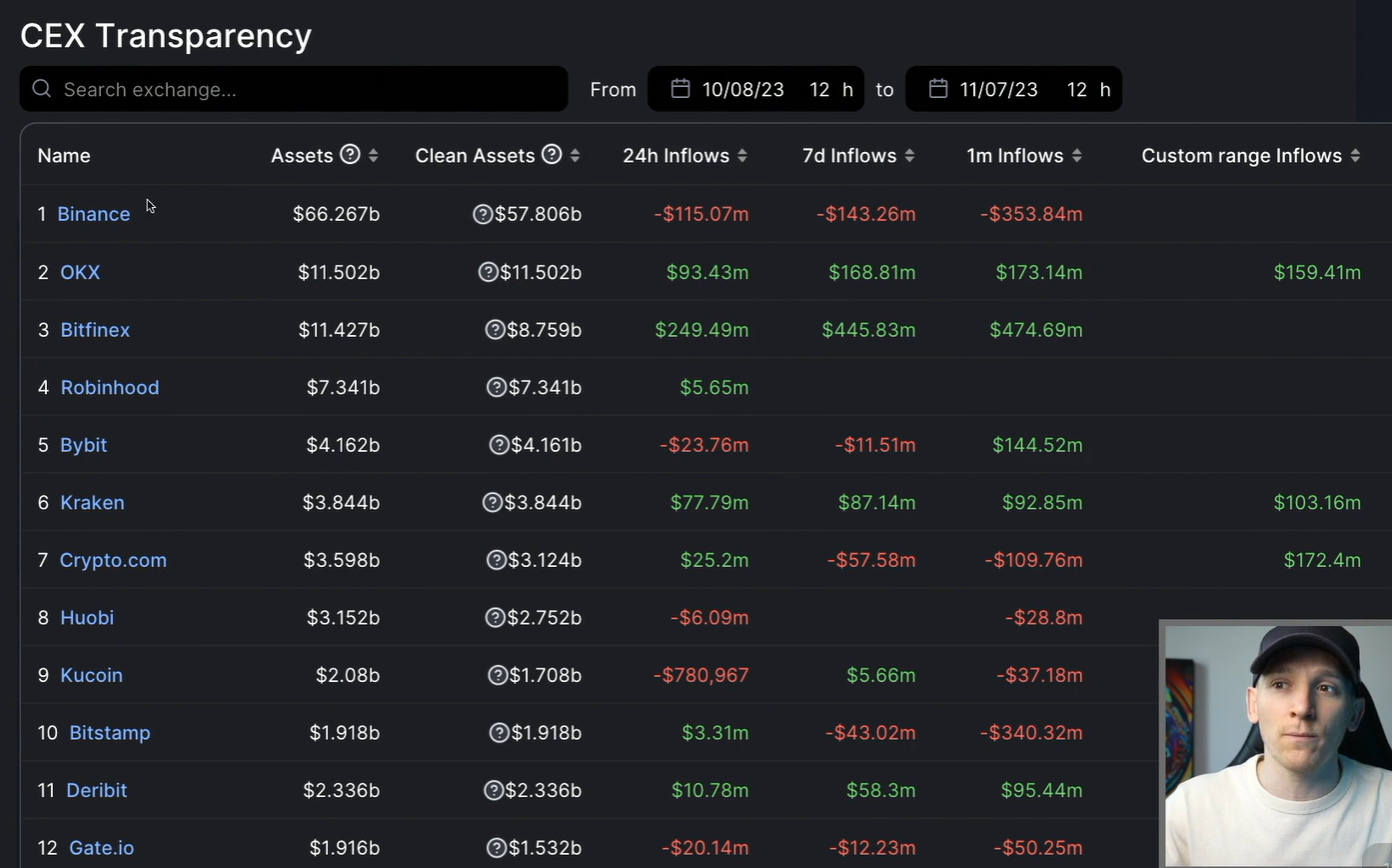Open the To date calendar icon

pyautogui.click(x=938, y=89)
